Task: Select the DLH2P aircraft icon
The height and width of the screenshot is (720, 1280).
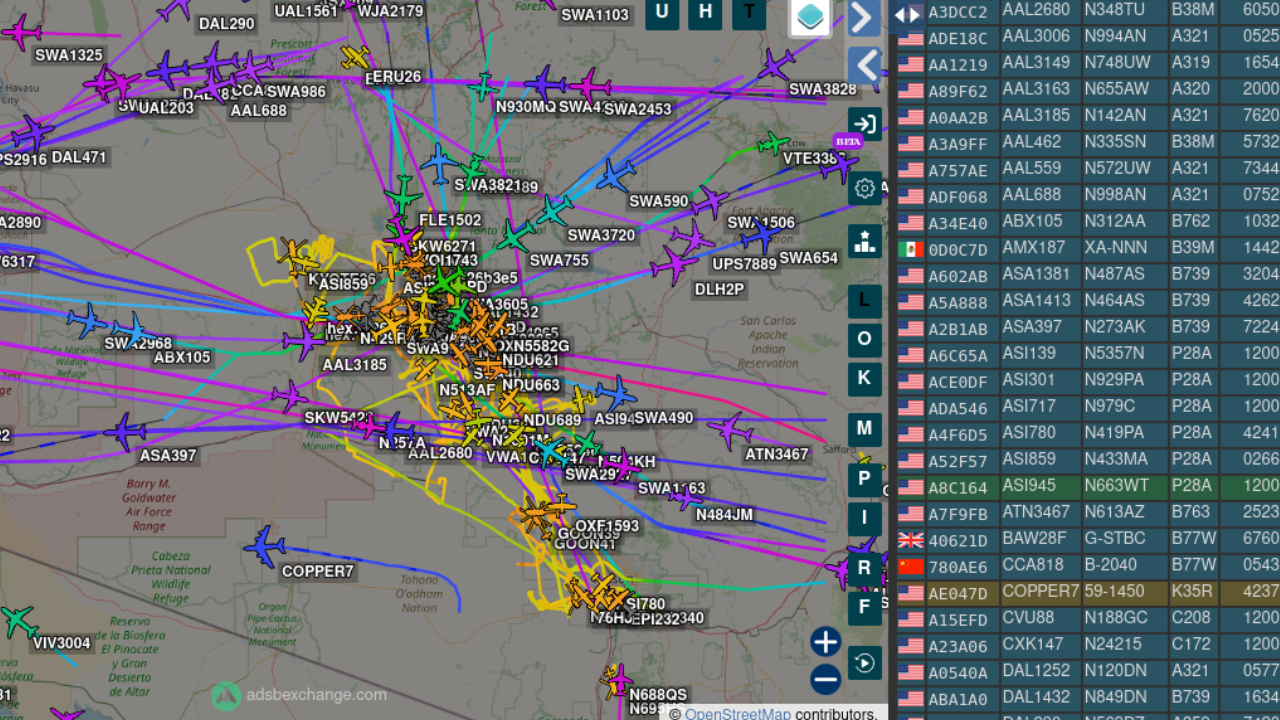Action: click(x=675, y=265)
